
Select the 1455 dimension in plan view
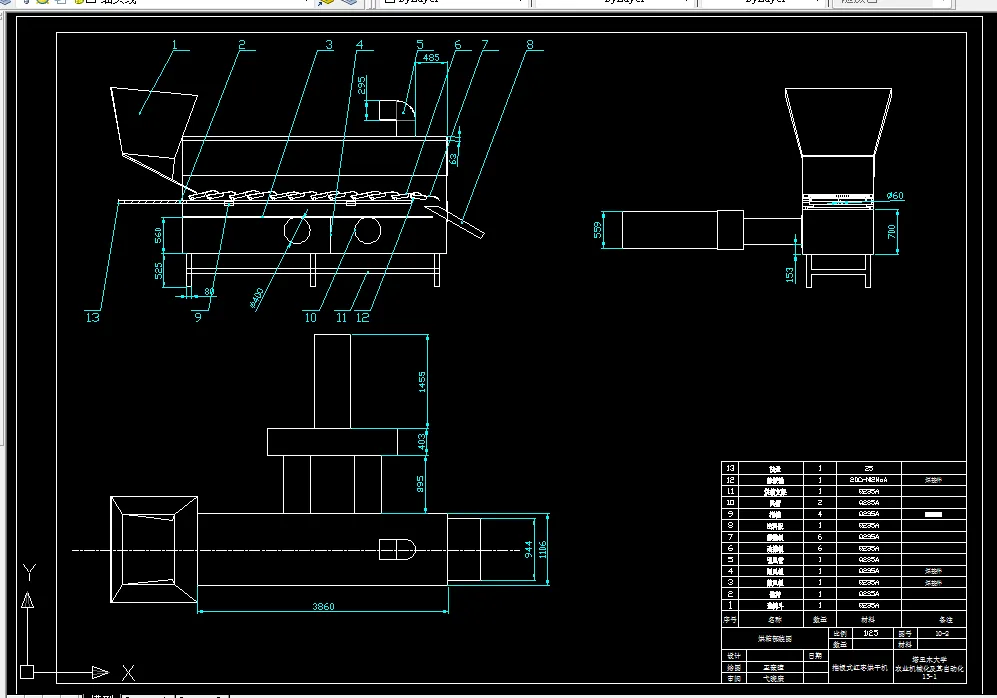tap(422, 381)
